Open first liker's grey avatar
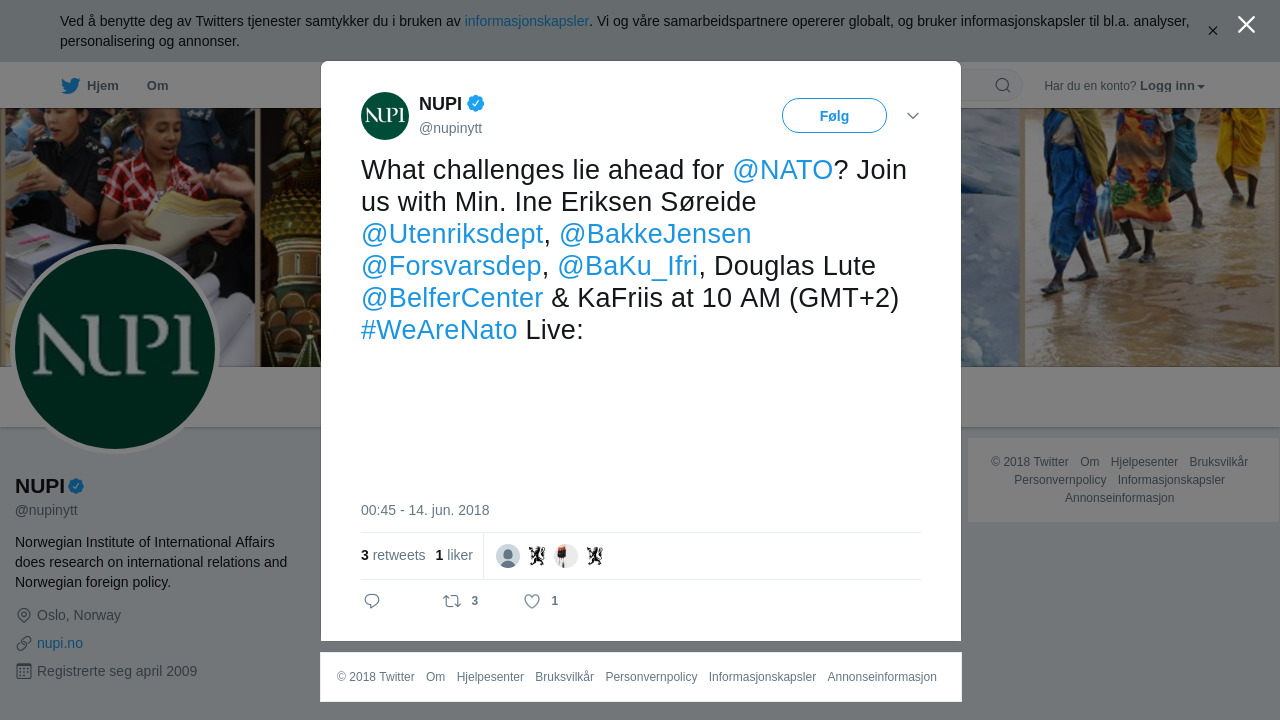1280x720 pixels. 508,556
